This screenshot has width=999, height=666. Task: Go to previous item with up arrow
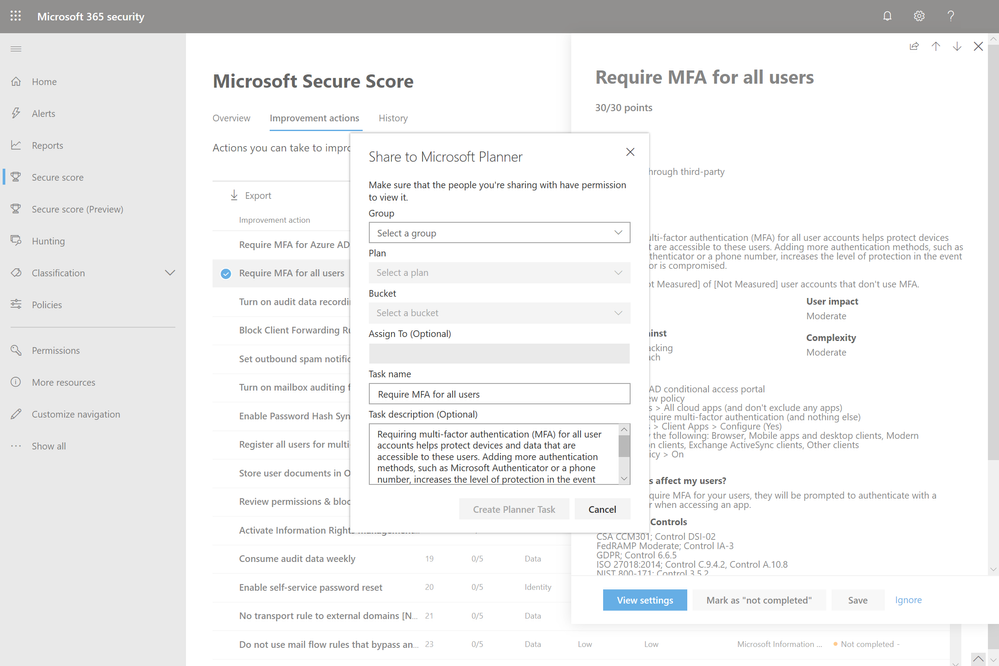(936, 47)
